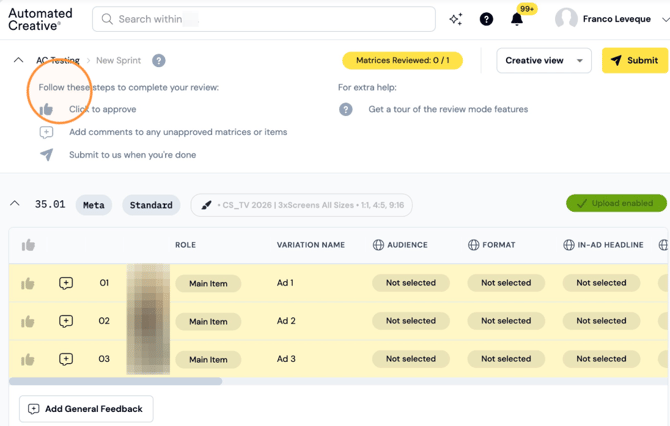Collapse the review instructions panel chevron
670x426 pixels.
18,60
